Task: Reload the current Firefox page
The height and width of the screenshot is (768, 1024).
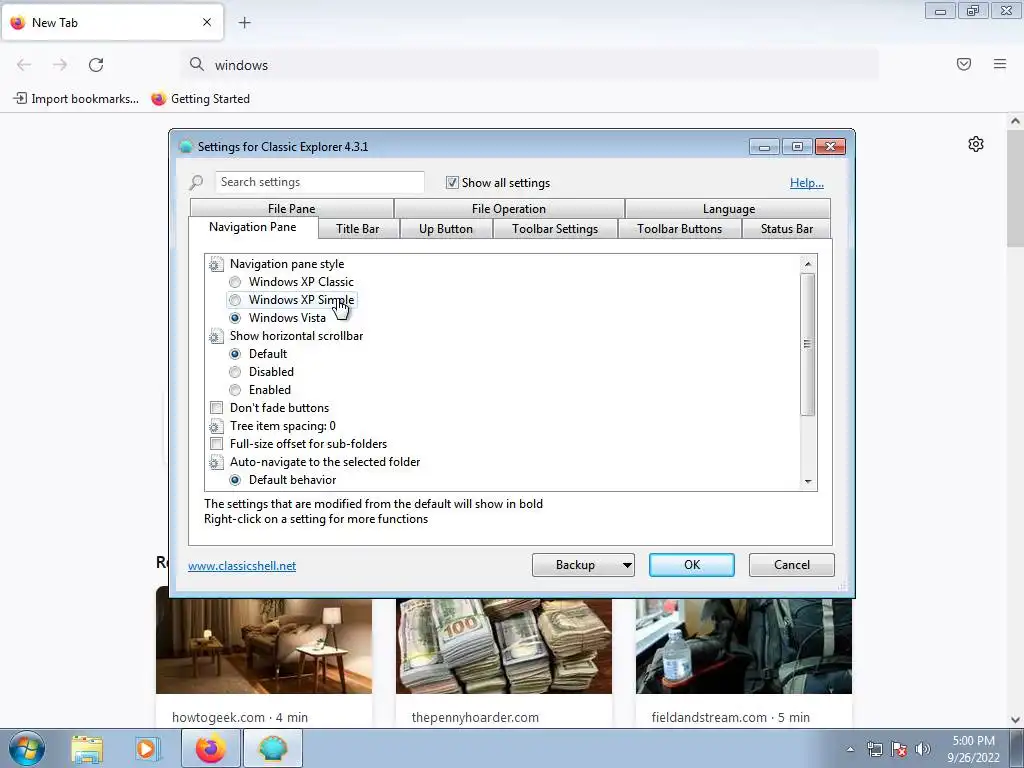Action: coord(96,65)
